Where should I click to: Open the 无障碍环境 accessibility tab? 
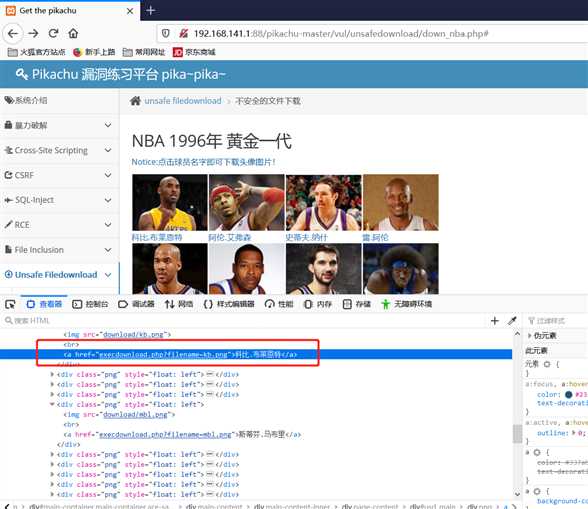[x=406, y=304]
